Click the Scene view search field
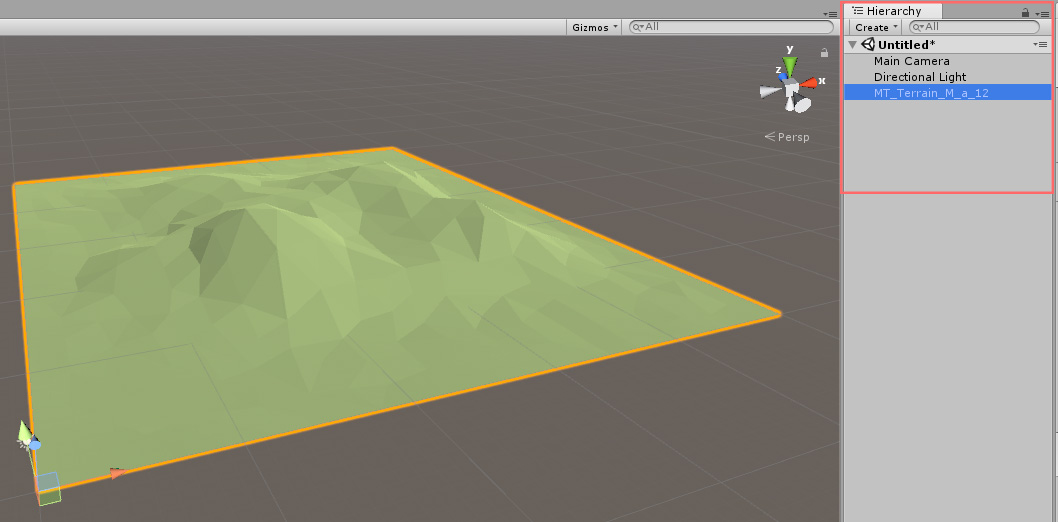 pyautogui.click(x=731, y=27)
